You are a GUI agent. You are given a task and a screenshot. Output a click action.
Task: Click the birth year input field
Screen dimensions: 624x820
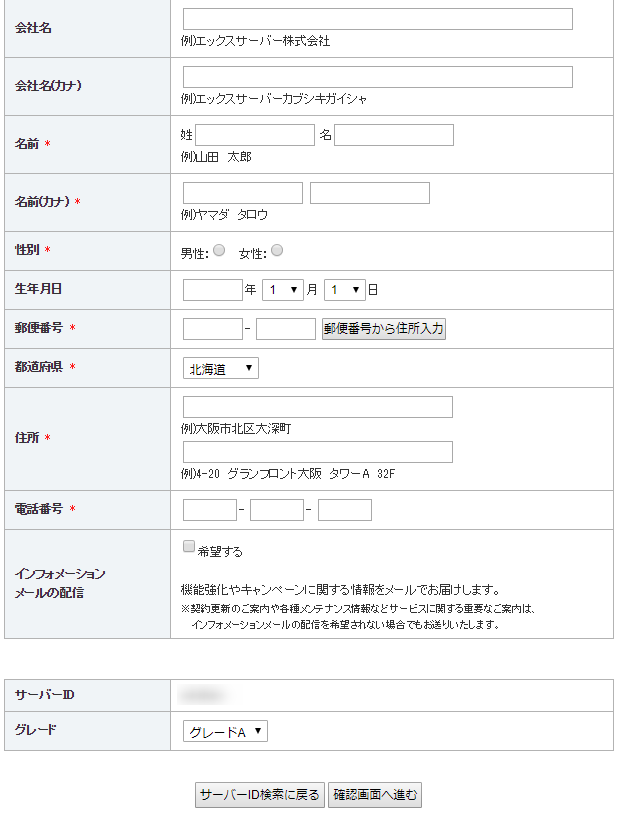pos(213,290)
